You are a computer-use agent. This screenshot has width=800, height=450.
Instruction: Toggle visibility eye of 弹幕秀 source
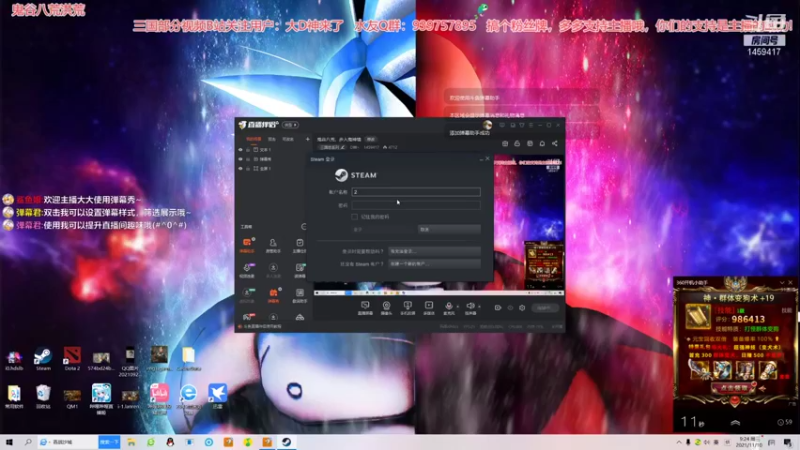tap(241, 159)
